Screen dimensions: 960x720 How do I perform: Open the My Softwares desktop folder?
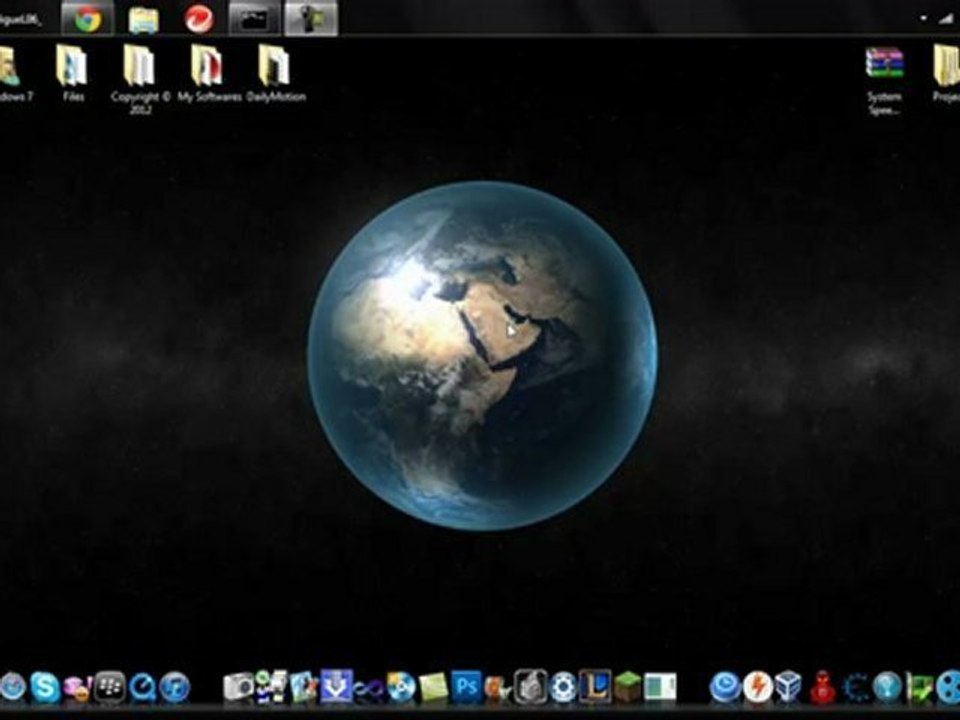tap(209, 72)
